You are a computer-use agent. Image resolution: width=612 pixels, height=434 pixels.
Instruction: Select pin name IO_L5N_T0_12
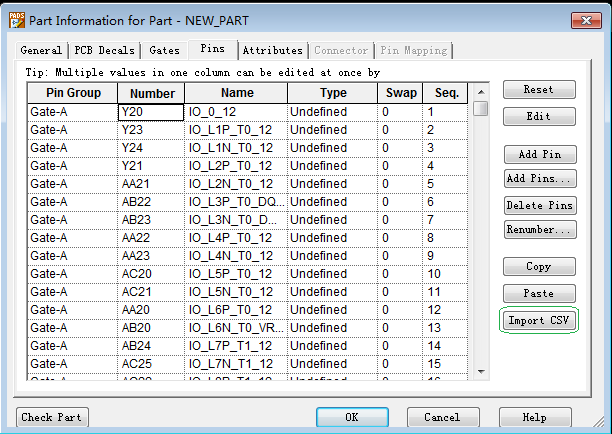(x=236, y=292)
